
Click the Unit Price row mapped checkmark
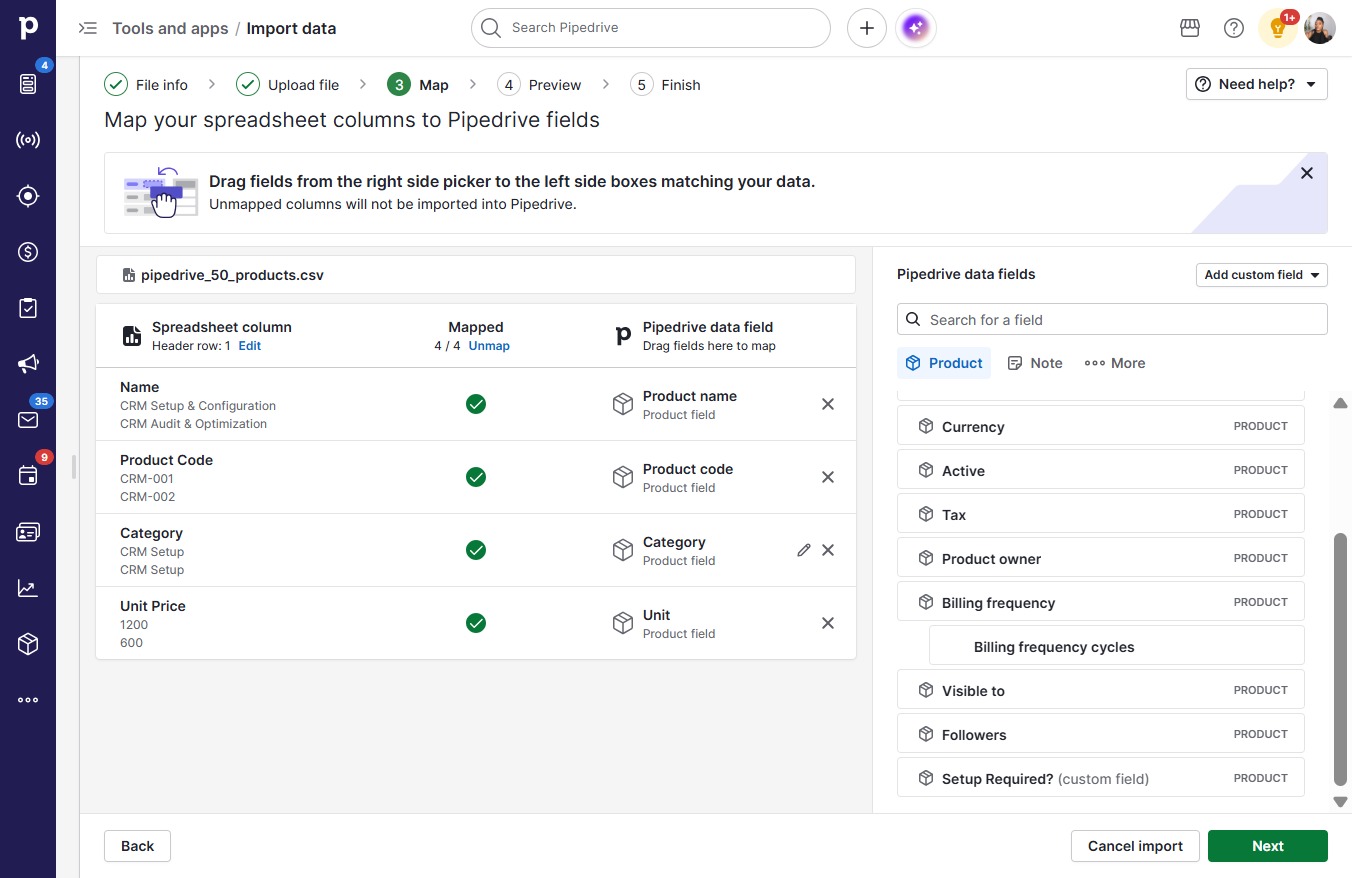(476, 623)
